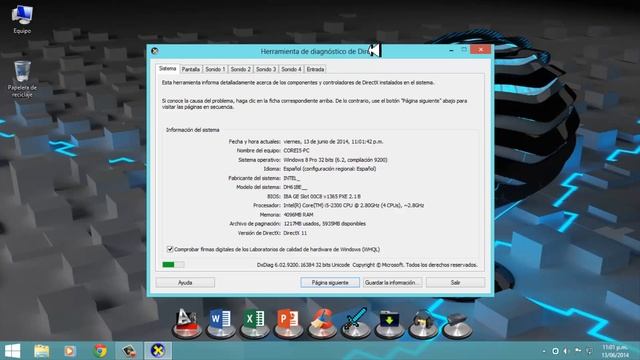Click the 'Fecha y hora actuales' date value

click(x=333, y=142)
